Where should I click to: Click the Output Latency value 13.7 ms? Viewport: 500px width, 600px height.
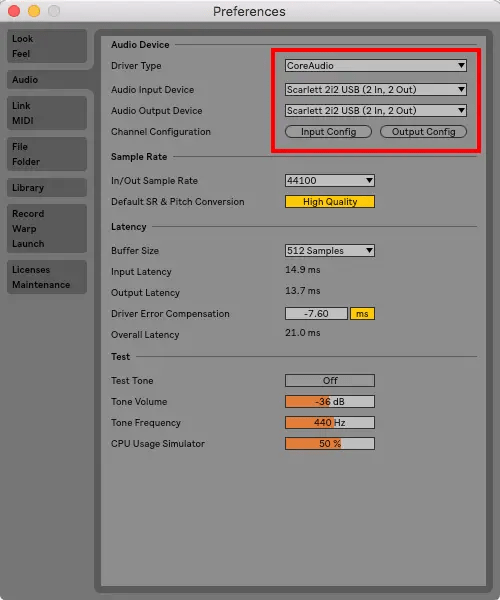[303, 291]
